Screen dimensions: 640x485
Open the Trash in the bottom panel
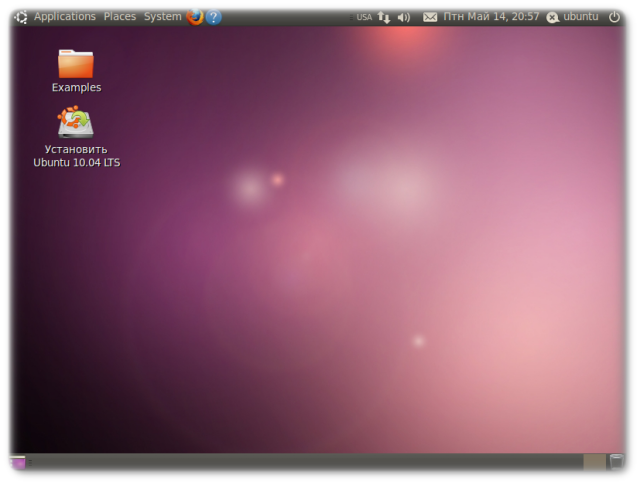[x=617, y=462]
